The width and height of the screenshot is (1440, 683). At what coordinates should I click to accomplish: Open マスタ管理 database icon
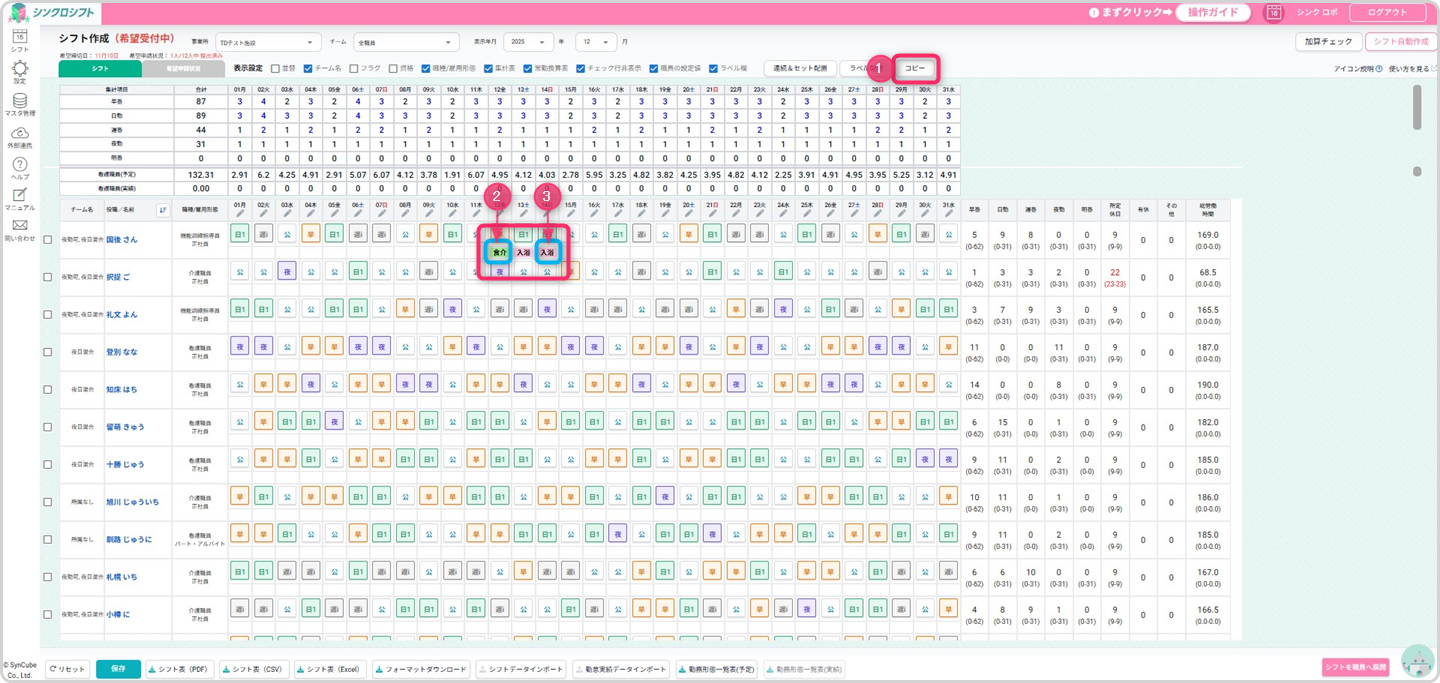19,101
